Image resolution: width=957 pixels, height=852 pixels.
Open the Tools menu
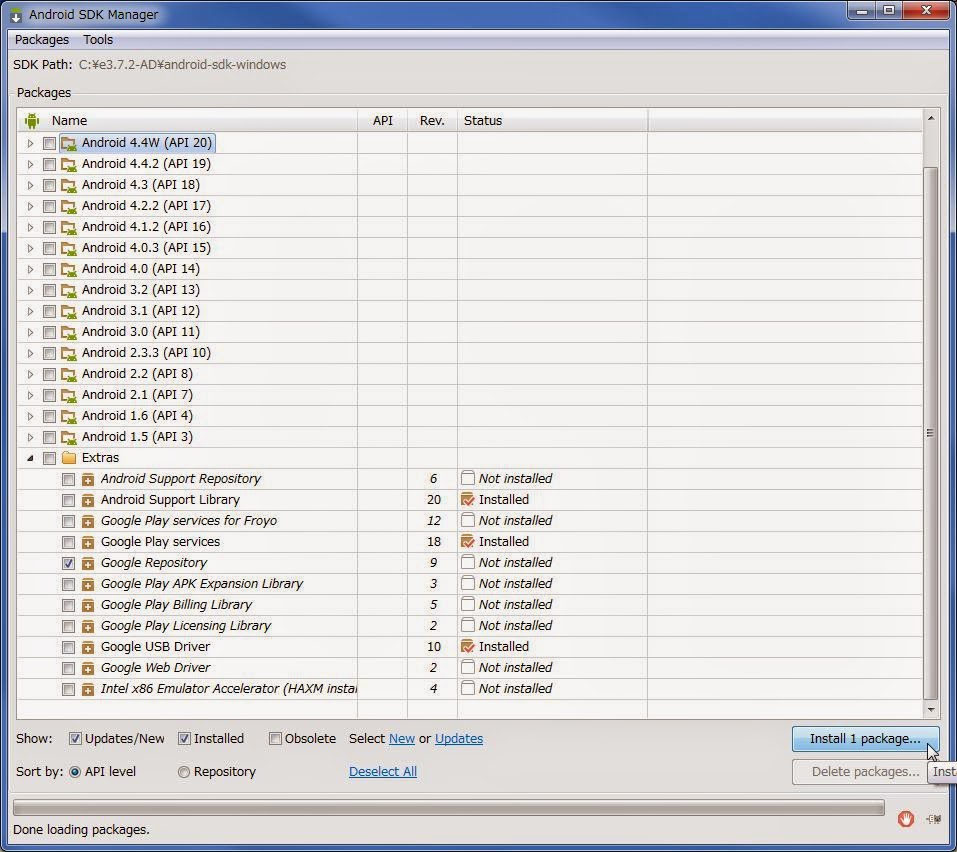[98, 40]
